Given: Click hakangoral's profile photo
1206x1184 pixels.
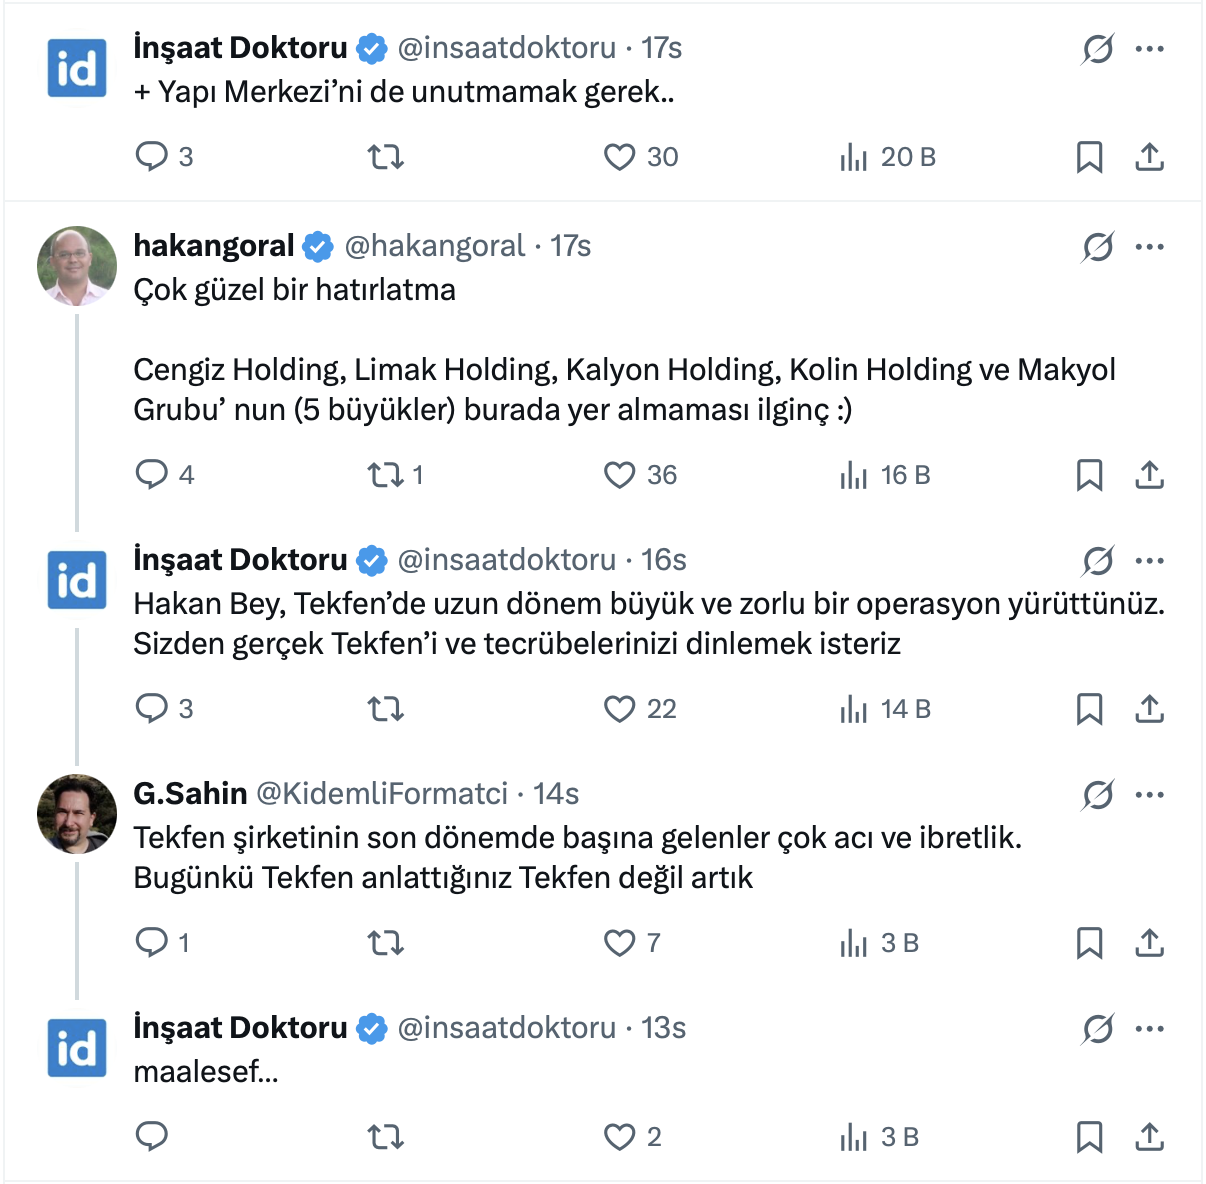Looking at the screenshot, I should pyautogui.click(x=77, y=266).
